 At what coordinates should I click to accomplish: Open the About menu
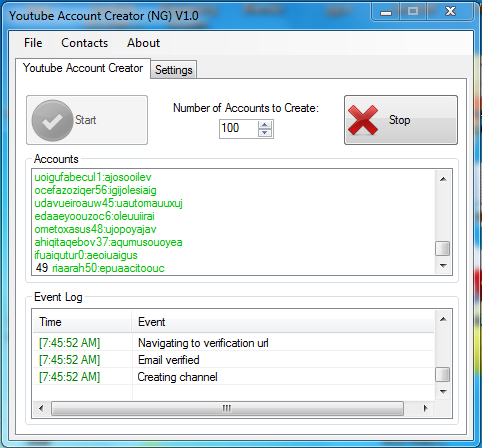pos(143,43)
